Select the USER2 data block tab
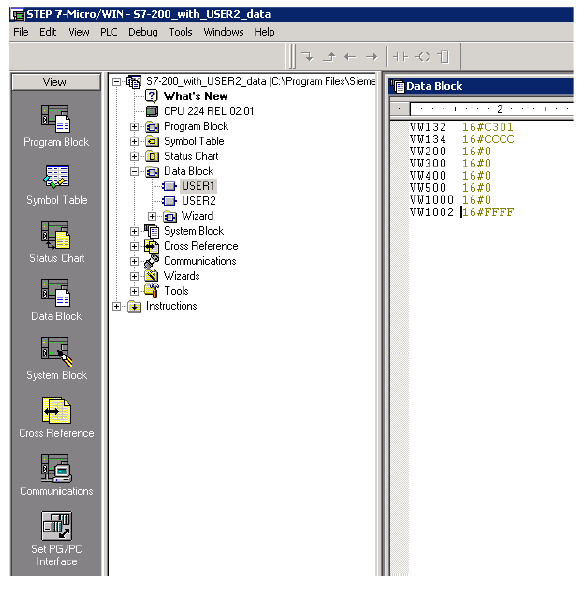The height and width of the screenshot is (595, 588). click(198, 201)
